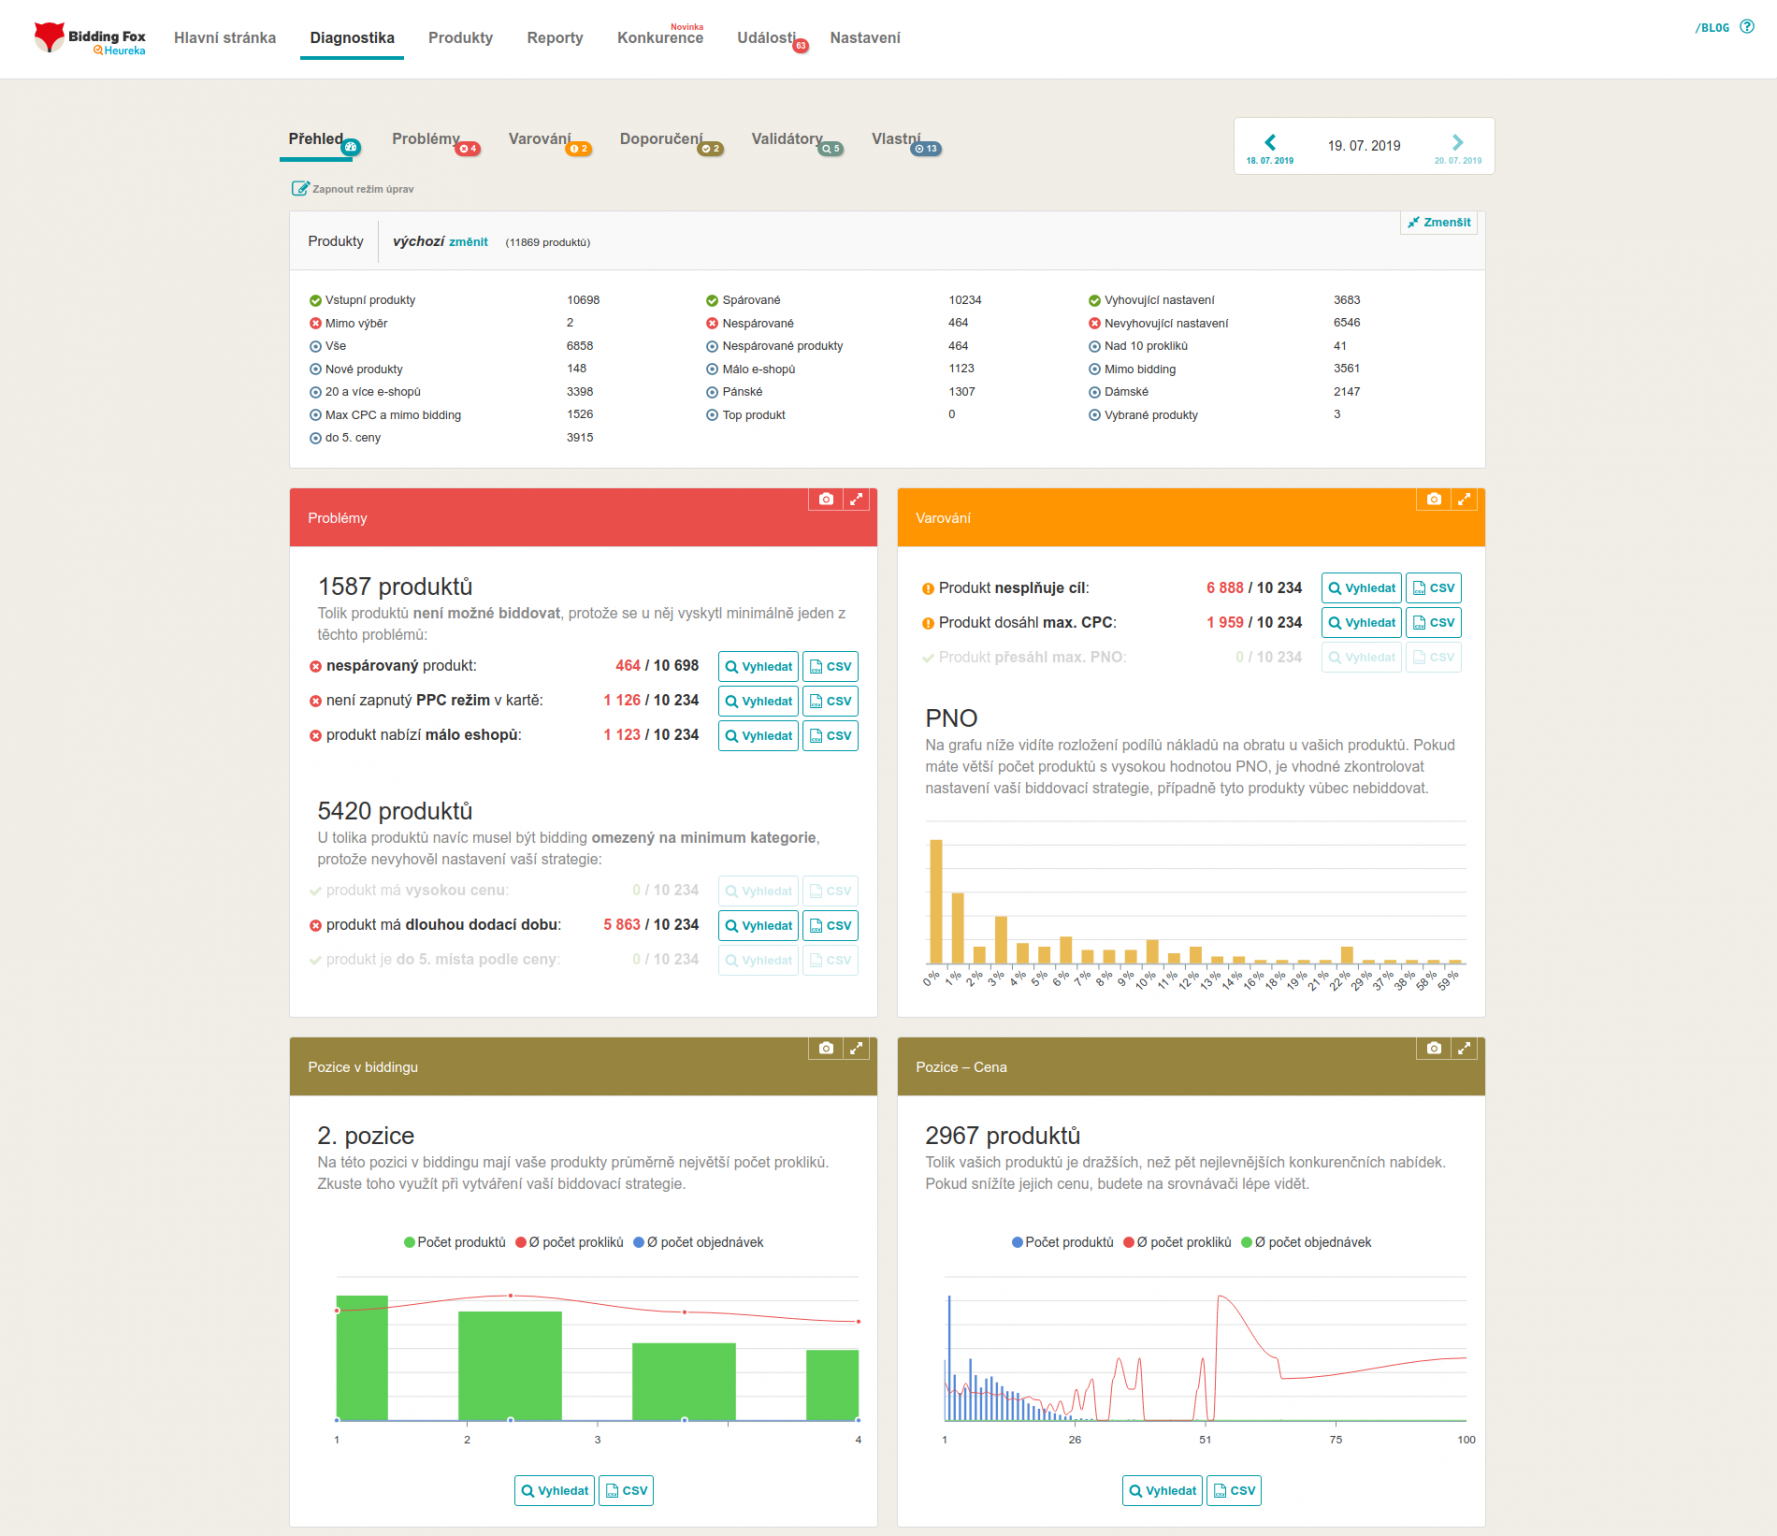The height and width of the screenshot is (1536, 1777).
Task: Take snapshot of Problémy panel
Action: coord(826,499)
